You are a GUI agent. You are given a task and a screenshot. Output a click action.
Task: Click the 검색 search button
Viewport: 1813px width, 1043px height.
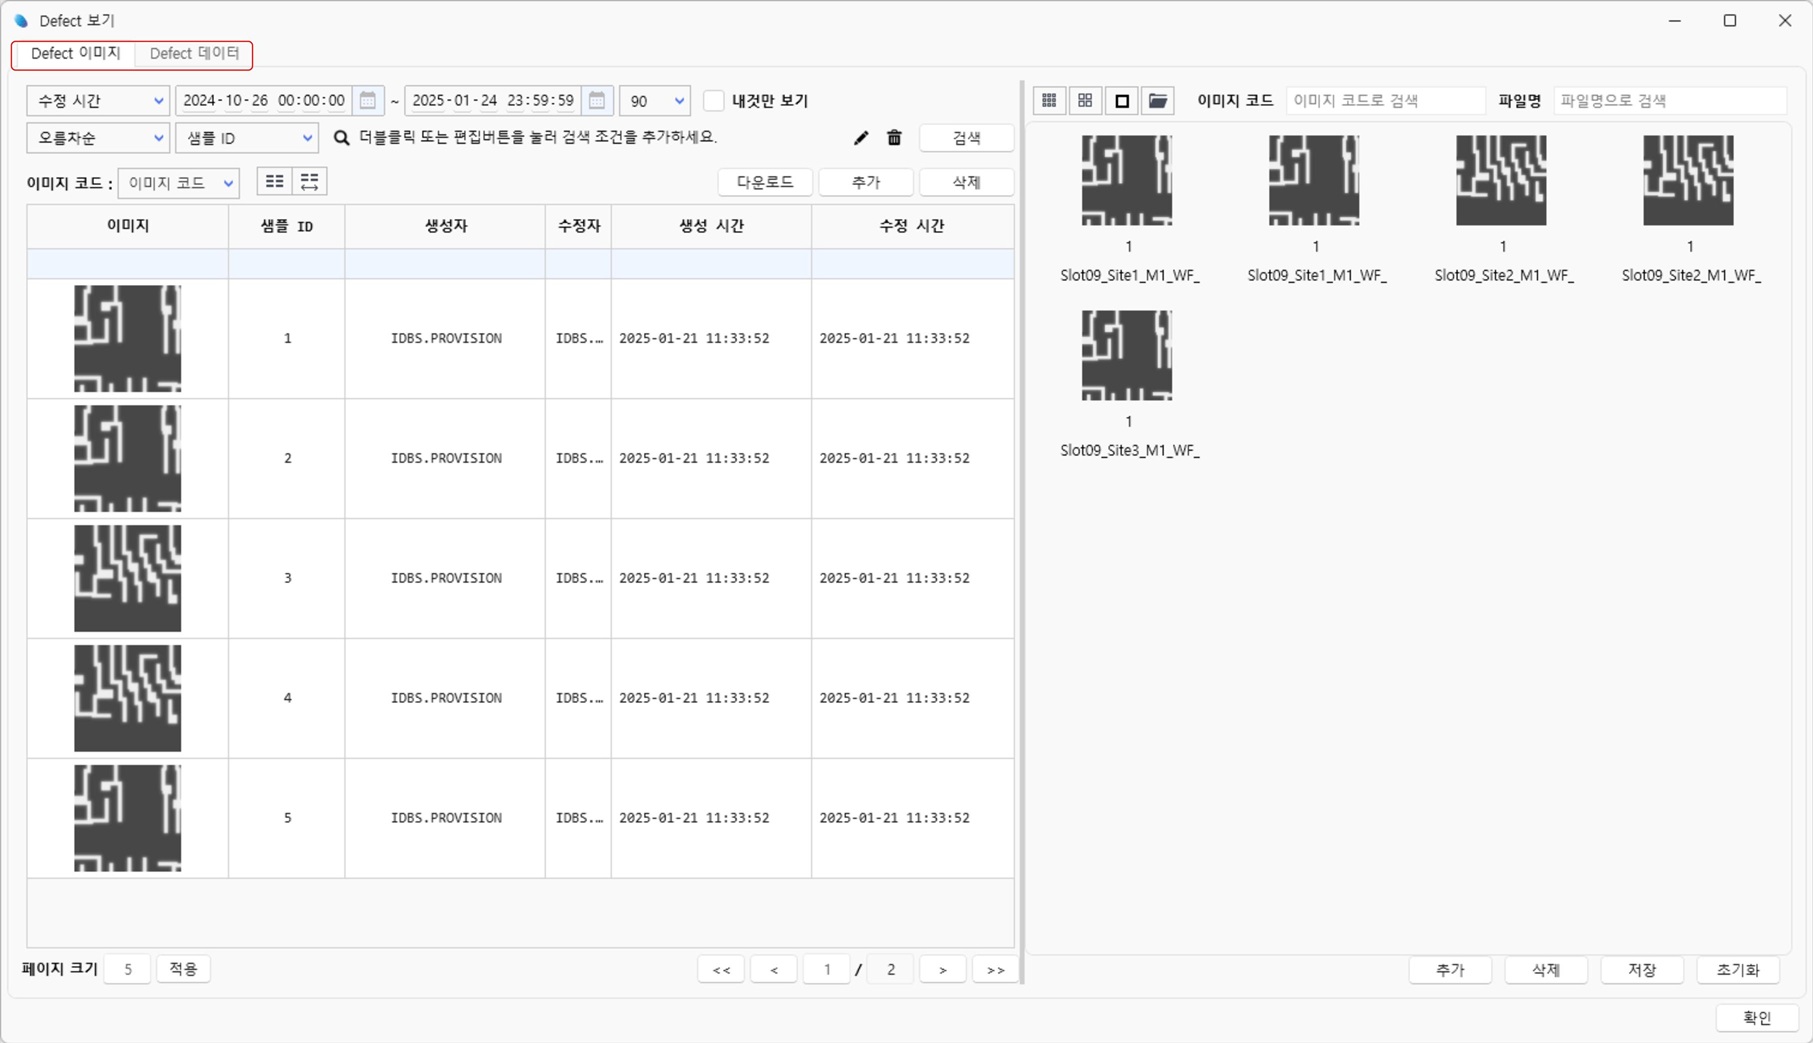966,138
